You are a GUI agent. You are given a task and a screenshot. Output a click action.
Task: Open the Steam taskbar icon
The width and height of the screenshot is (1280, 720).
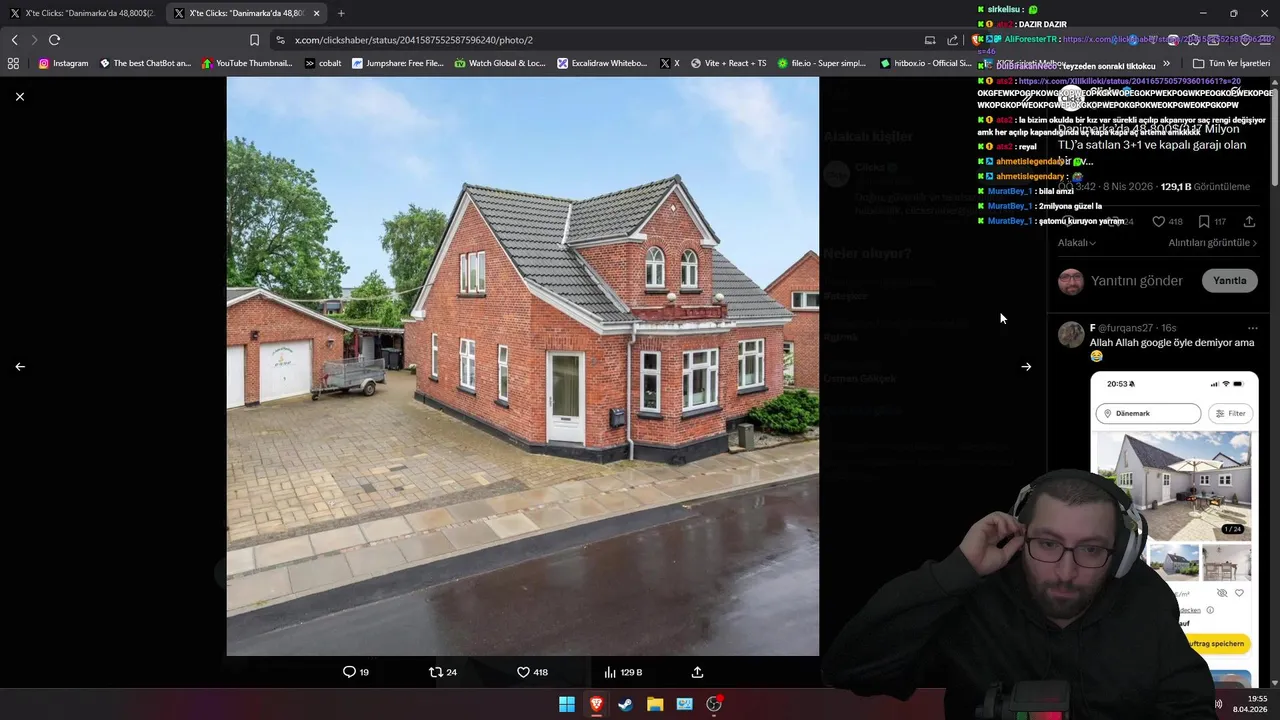coord(625,704)
